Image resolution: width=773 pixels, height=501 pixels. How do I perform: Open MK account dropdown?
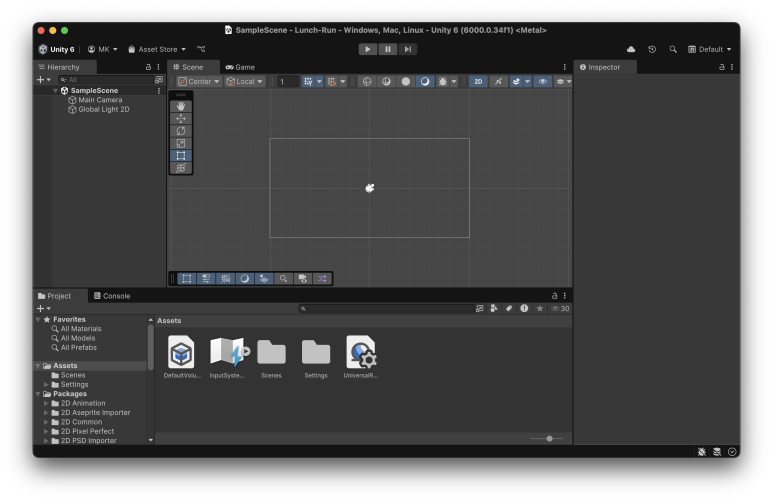point(103,49)
